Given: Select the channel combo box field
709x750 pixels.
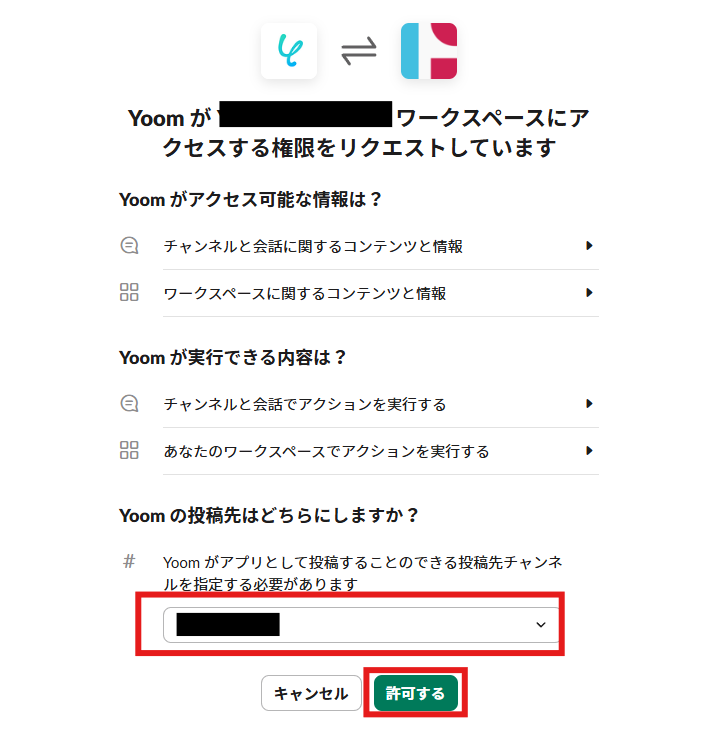Looking at the screenshot, I should coord(361,625).
